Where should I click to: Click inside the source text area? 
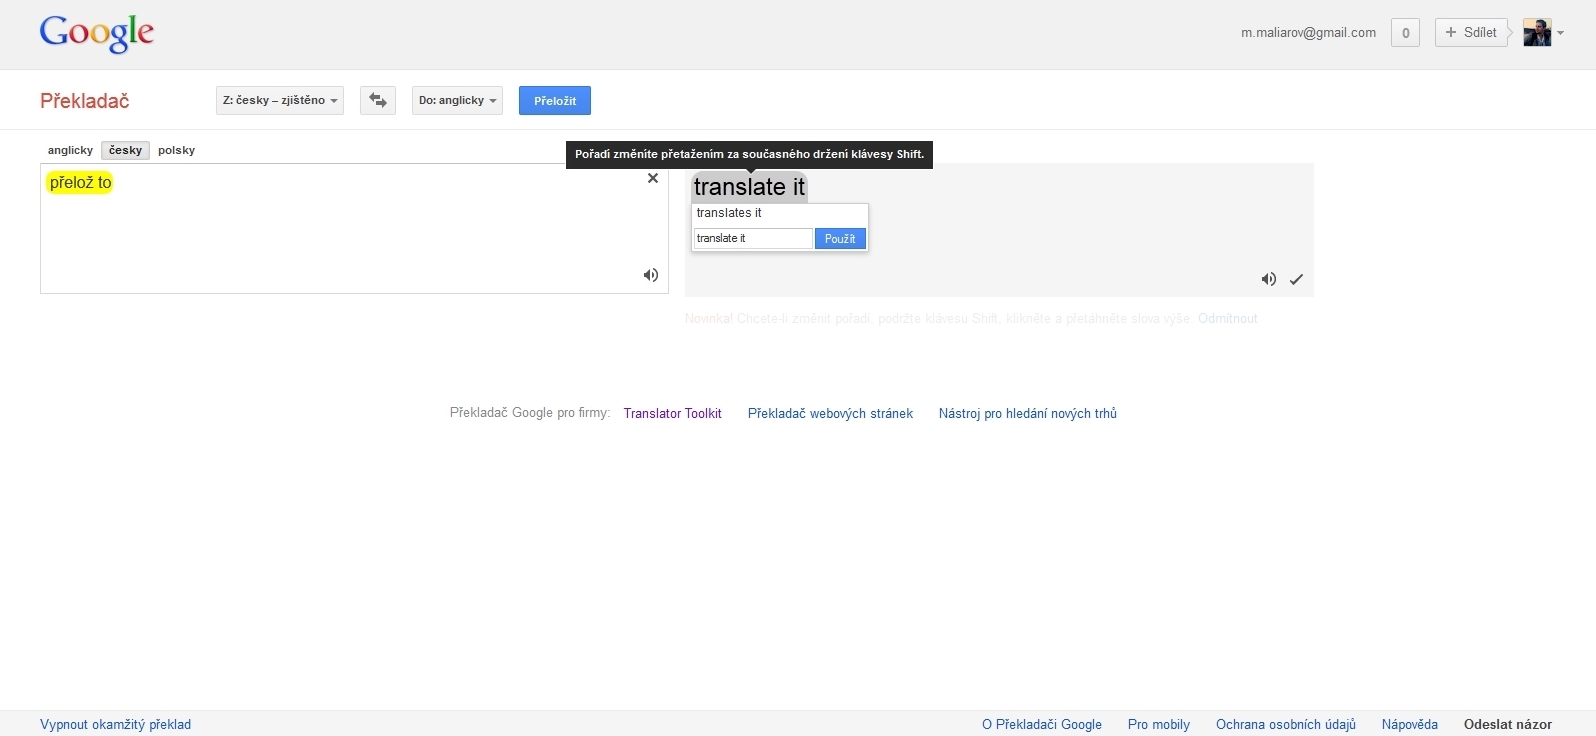354,229
